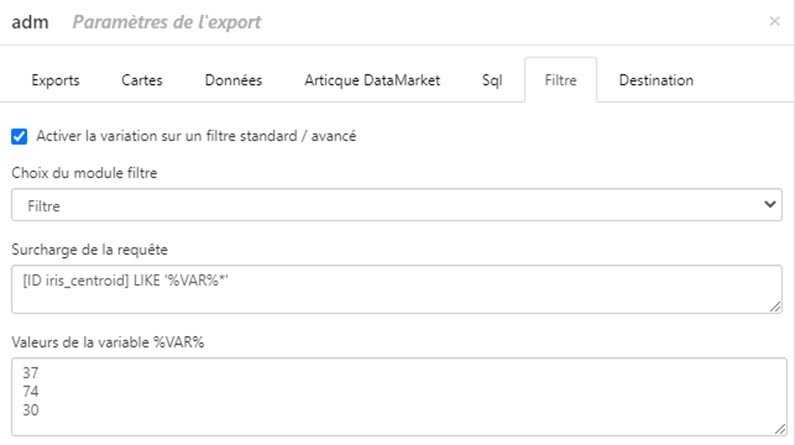795x445 pixels.
Task: Click the dropdown chevron arrow
Action: (770, 204)
